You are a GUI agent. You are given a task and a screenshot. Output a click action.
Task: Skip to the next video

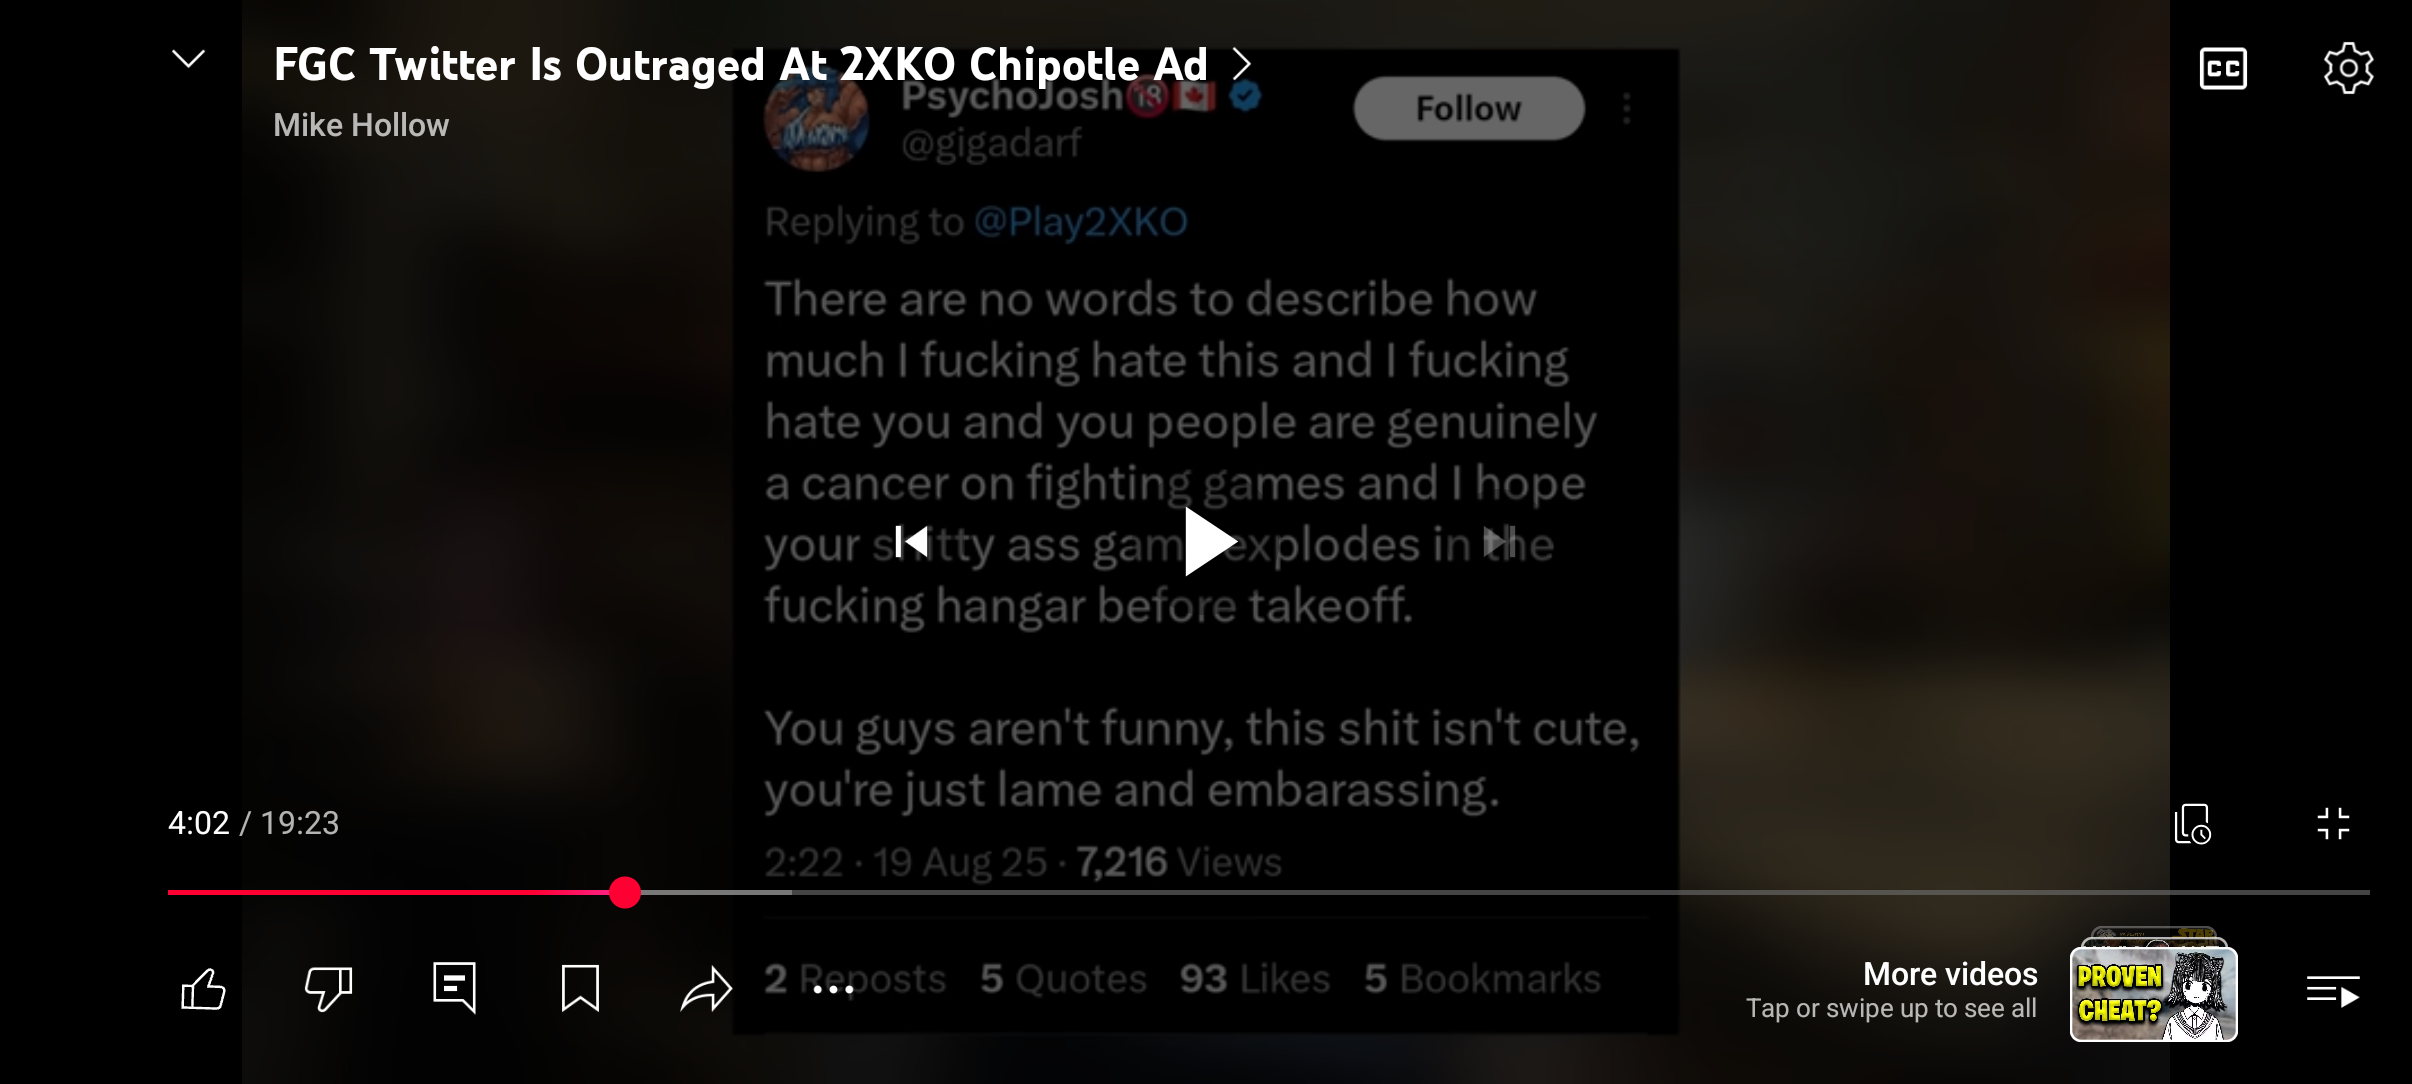pyautogui.click(x=1500, y=542)
